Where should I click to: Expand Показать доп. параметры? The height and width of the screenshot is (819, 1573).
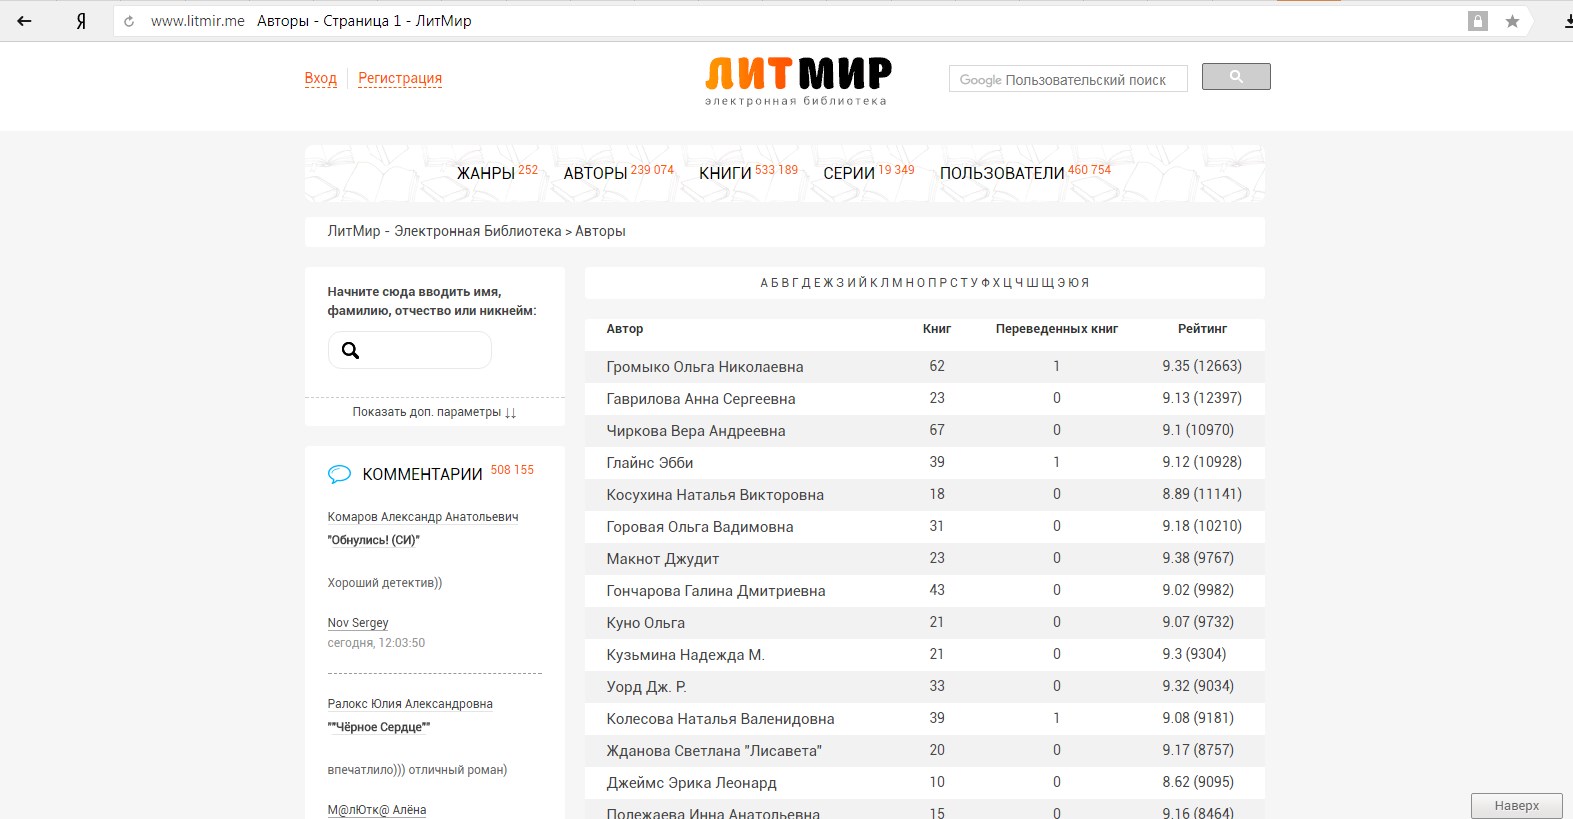tap(434, 412)
